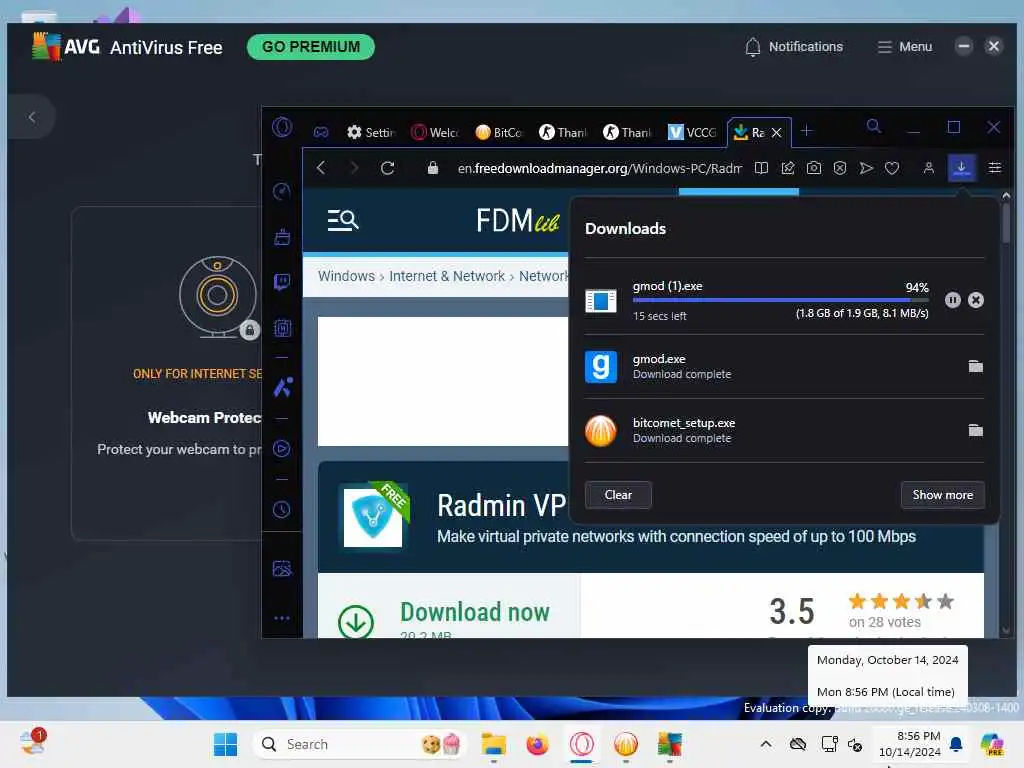Open AVG taskbar icon
This screenshot has width=1024, height=768.
coord(670,744)
